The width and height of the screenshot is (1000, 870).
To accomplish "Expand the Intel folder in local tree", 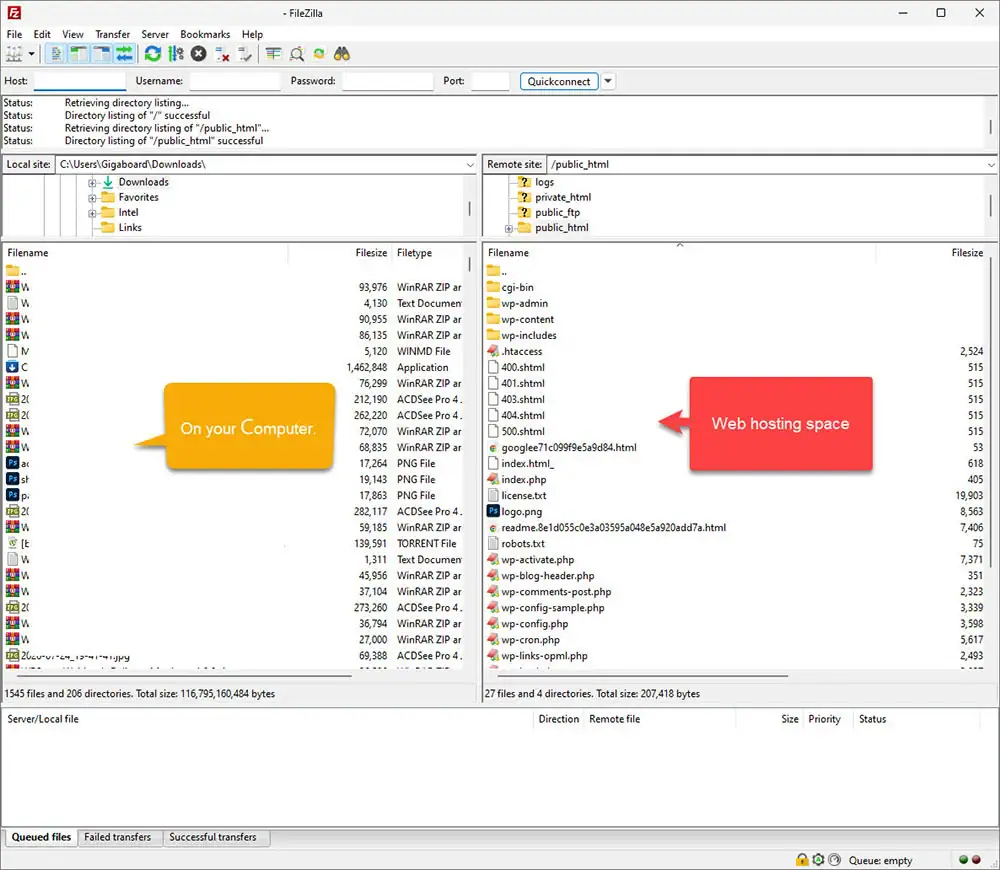I will (x=92, y=214).
